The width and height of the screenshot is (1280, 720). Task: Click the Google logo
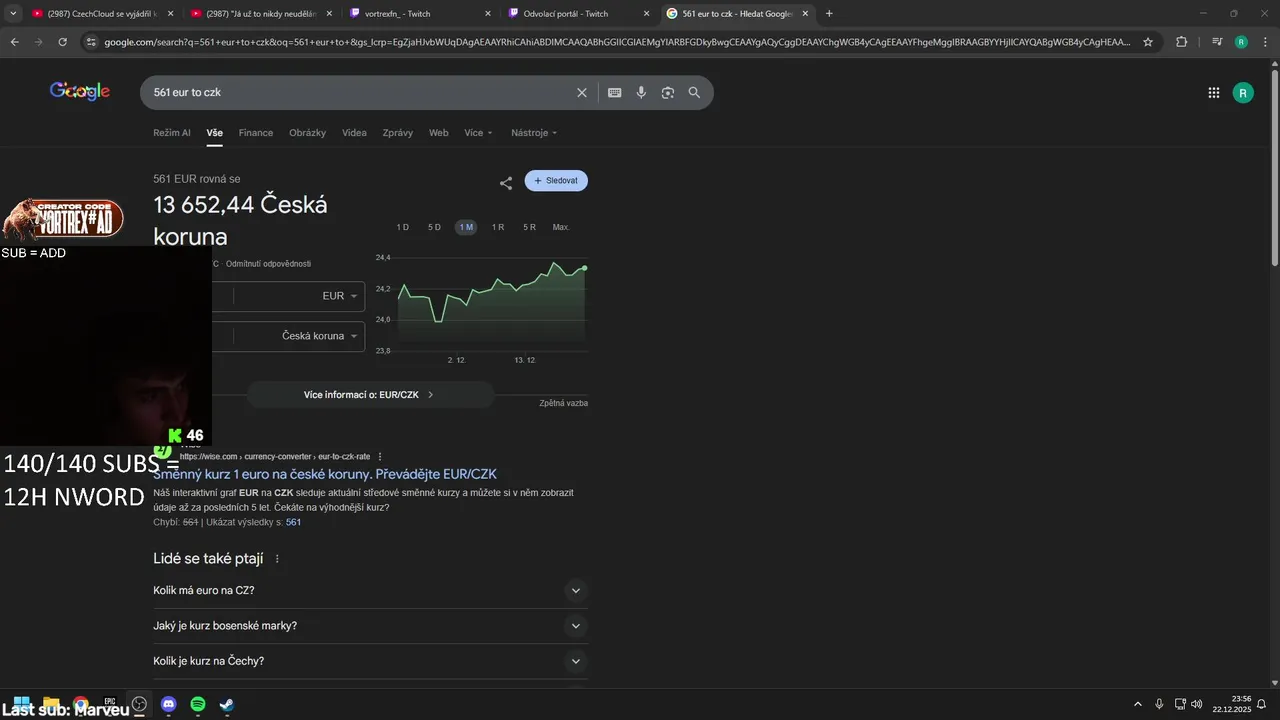[80, 92]
